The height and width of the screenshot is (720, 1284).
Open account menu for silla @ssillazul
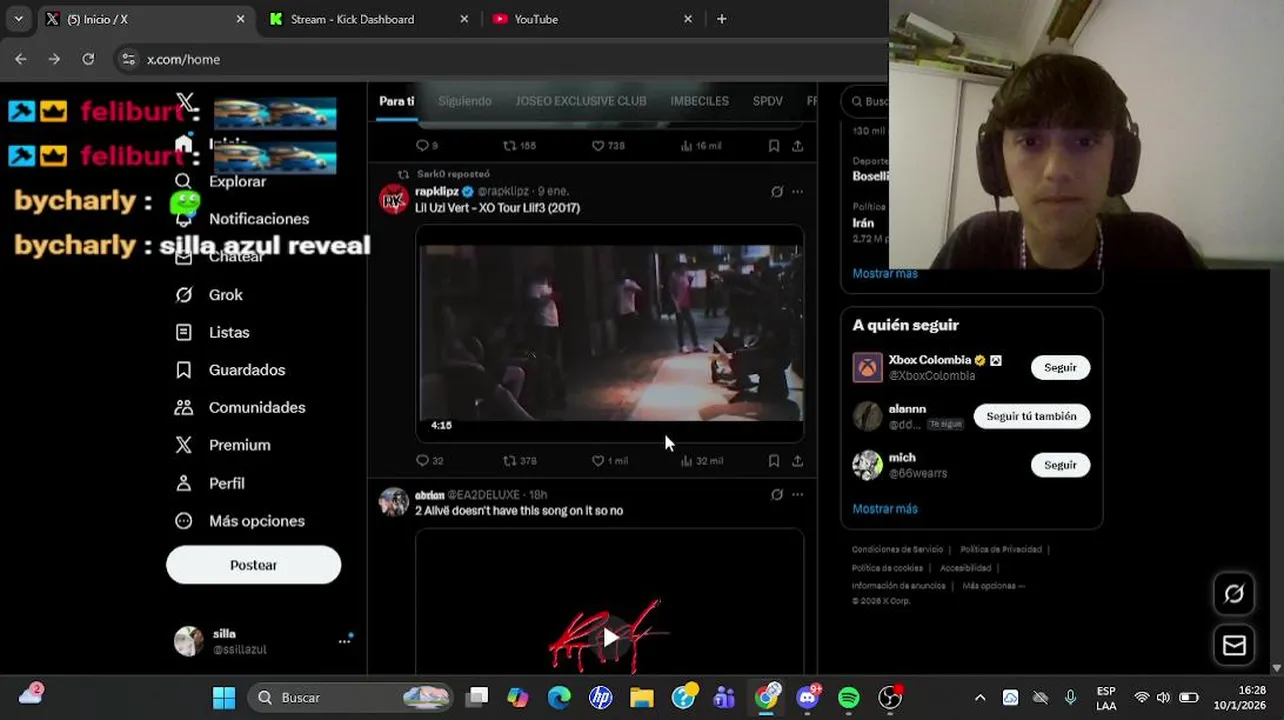point(262,641)
